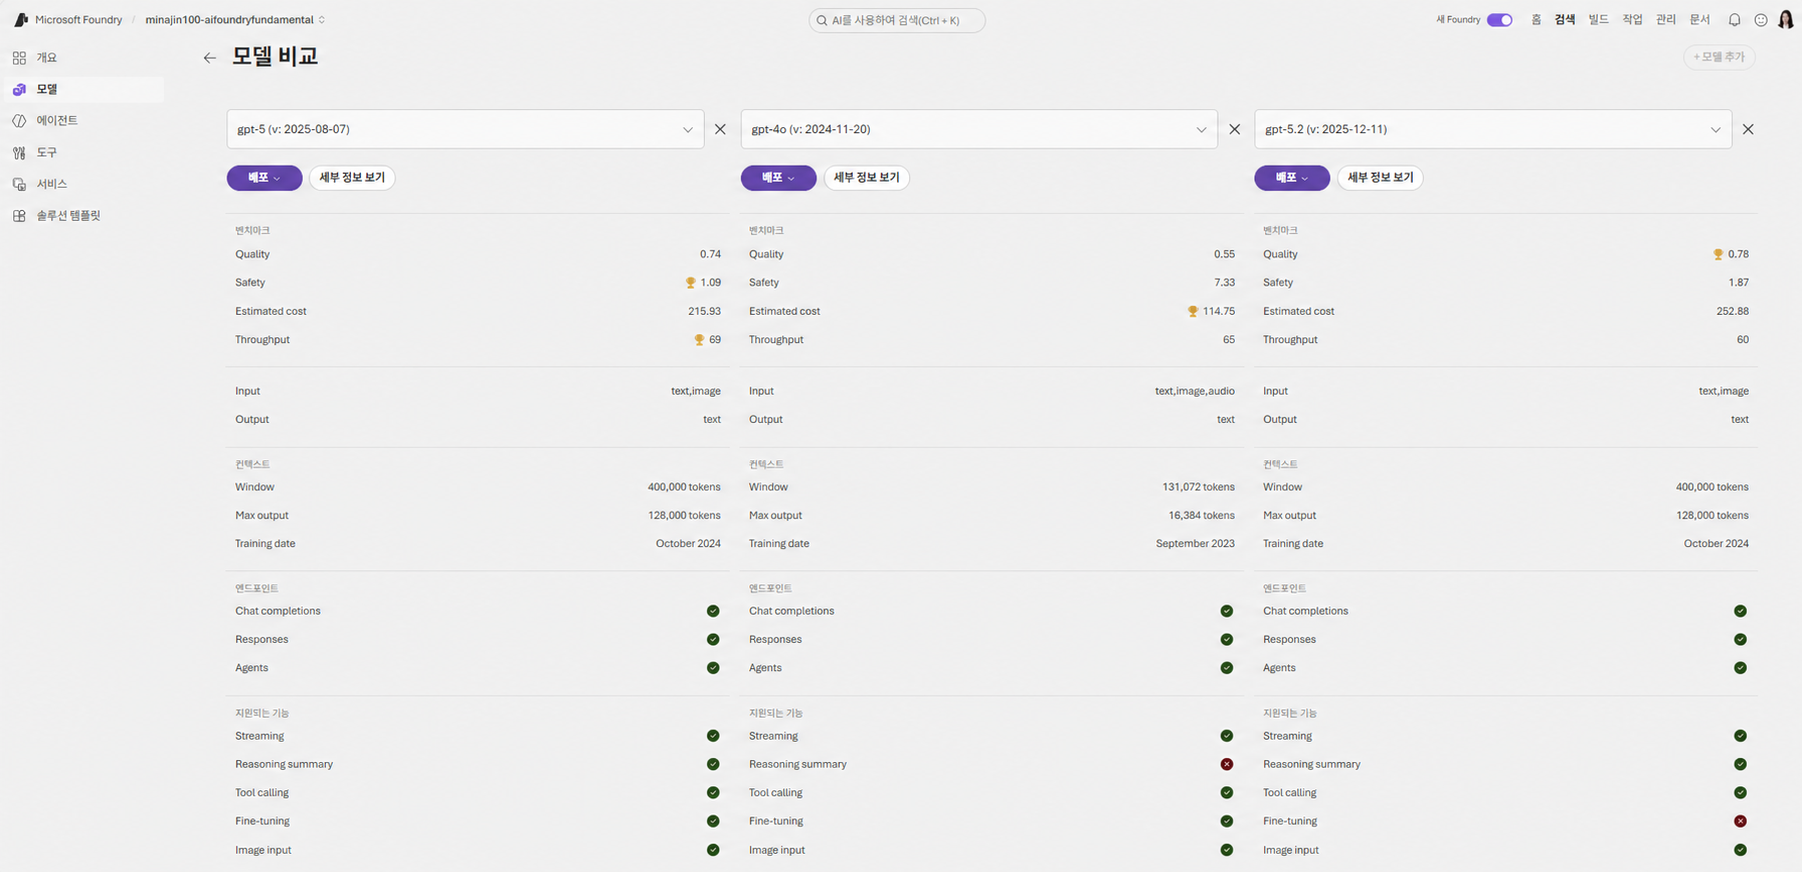
Task: Open the gpt-5 (v: 2025-08-07) model selector
Action: (x=465, y=129)
